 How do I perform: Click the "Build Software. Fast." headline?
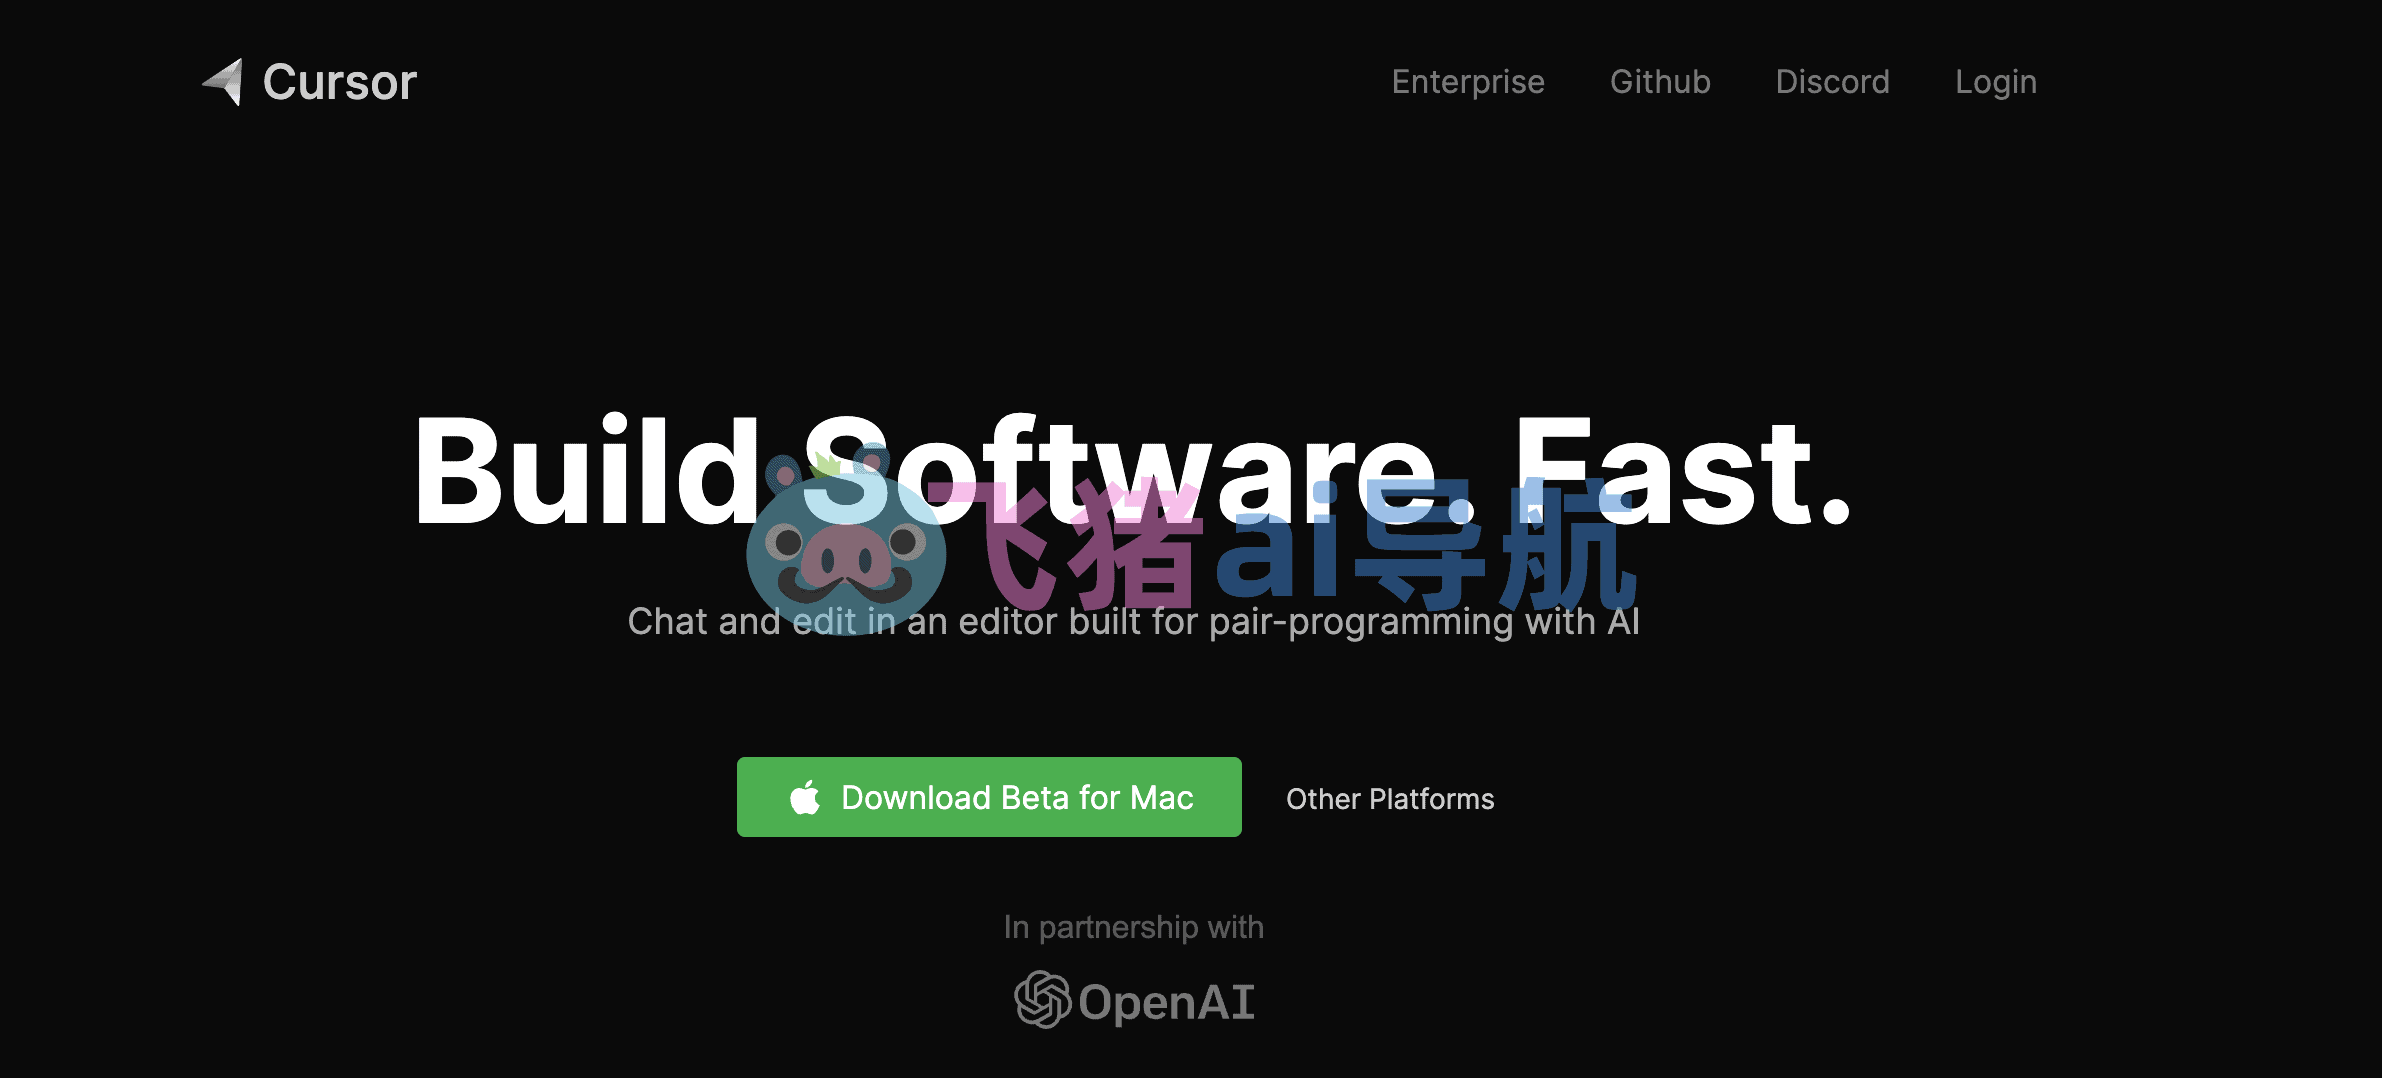(x=1134, y=471)
